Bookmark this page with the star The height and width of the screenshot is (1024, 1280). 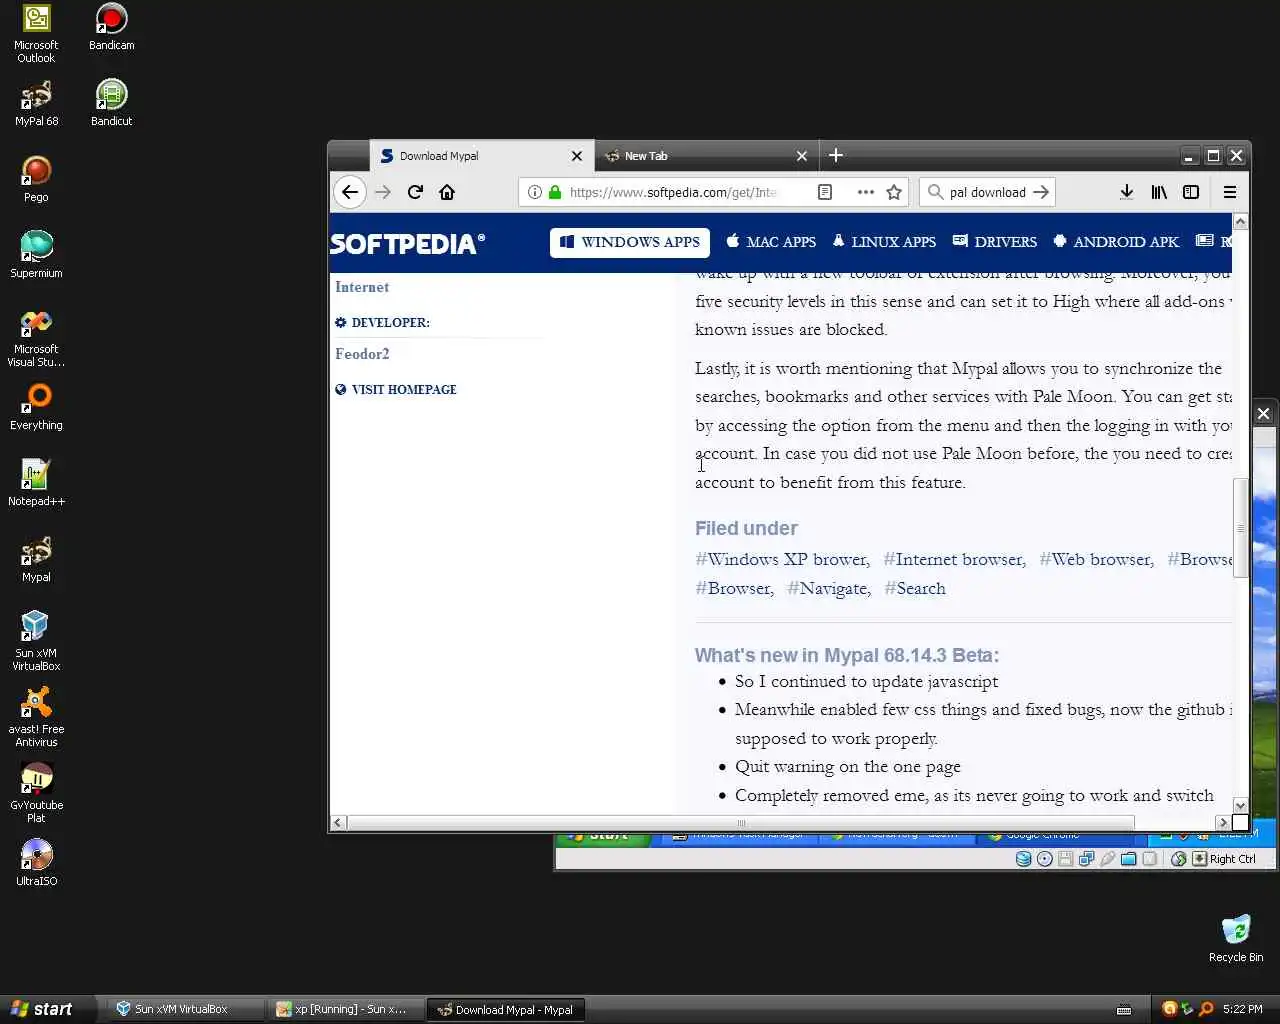tap(894, 192)
